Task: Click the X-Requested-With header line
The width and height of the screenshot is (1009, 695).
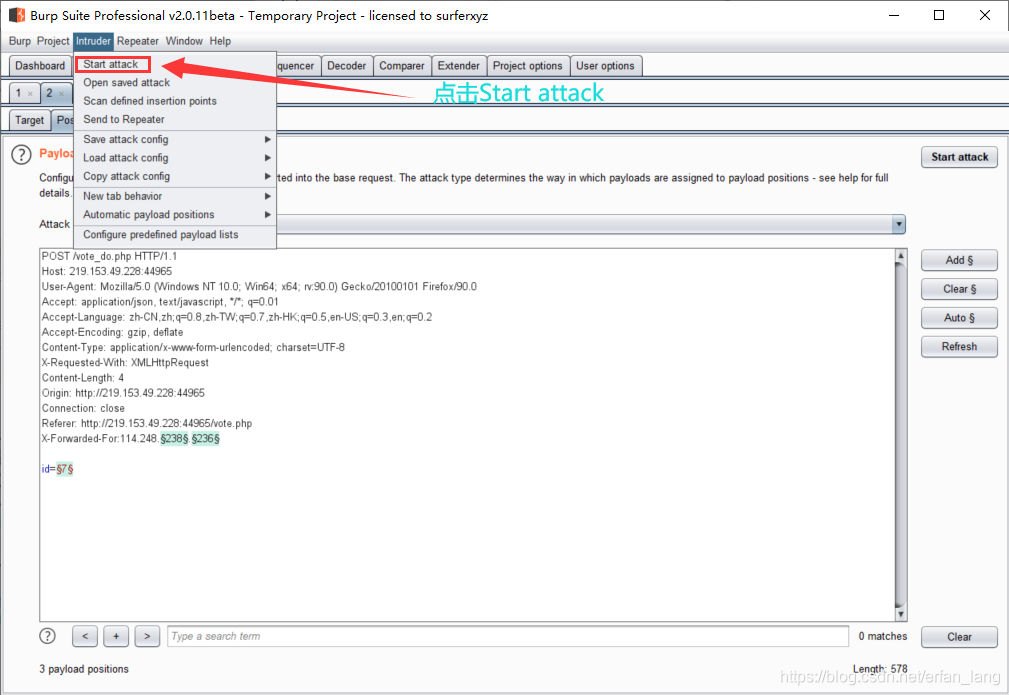Action: 125,363
